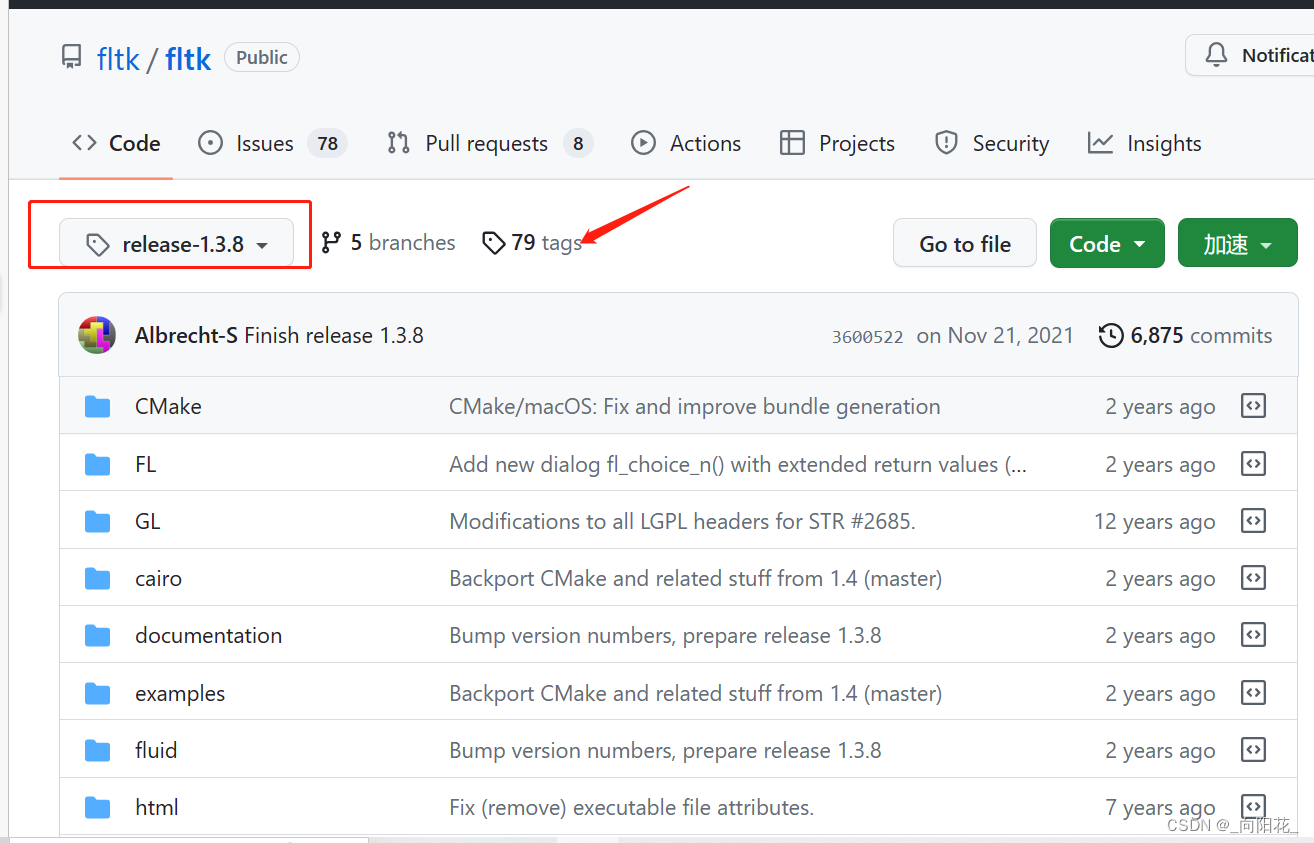Viewport: 1314px width, 843px height.
Task: Open the fltk repository name link
Action: (188, 59)
